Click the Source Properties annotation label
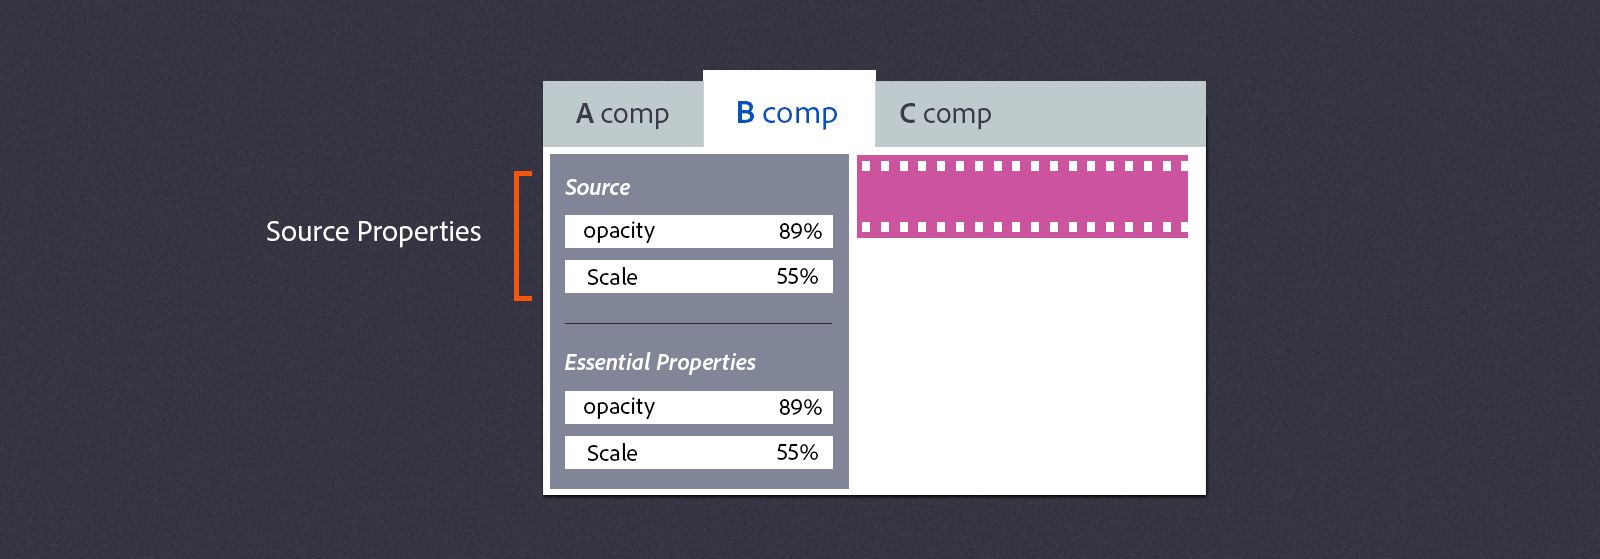The width and height of the screenshot is (1600, 559). tap(373, 232)
